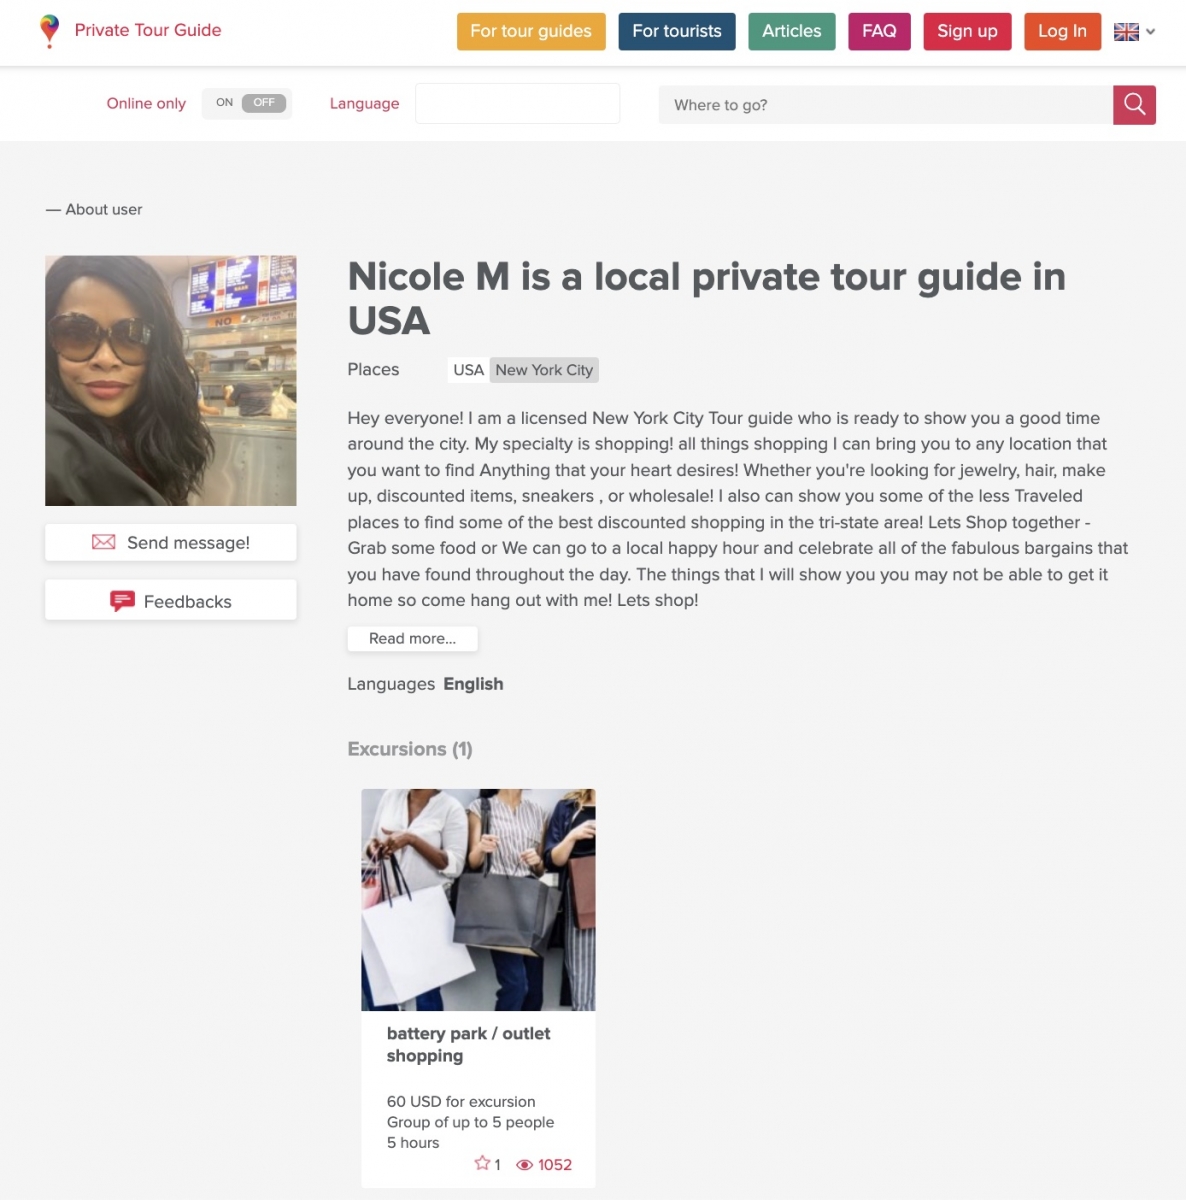Click the UK flag language icon
Screen dimensions: 1186x1200
point(1126,32)
